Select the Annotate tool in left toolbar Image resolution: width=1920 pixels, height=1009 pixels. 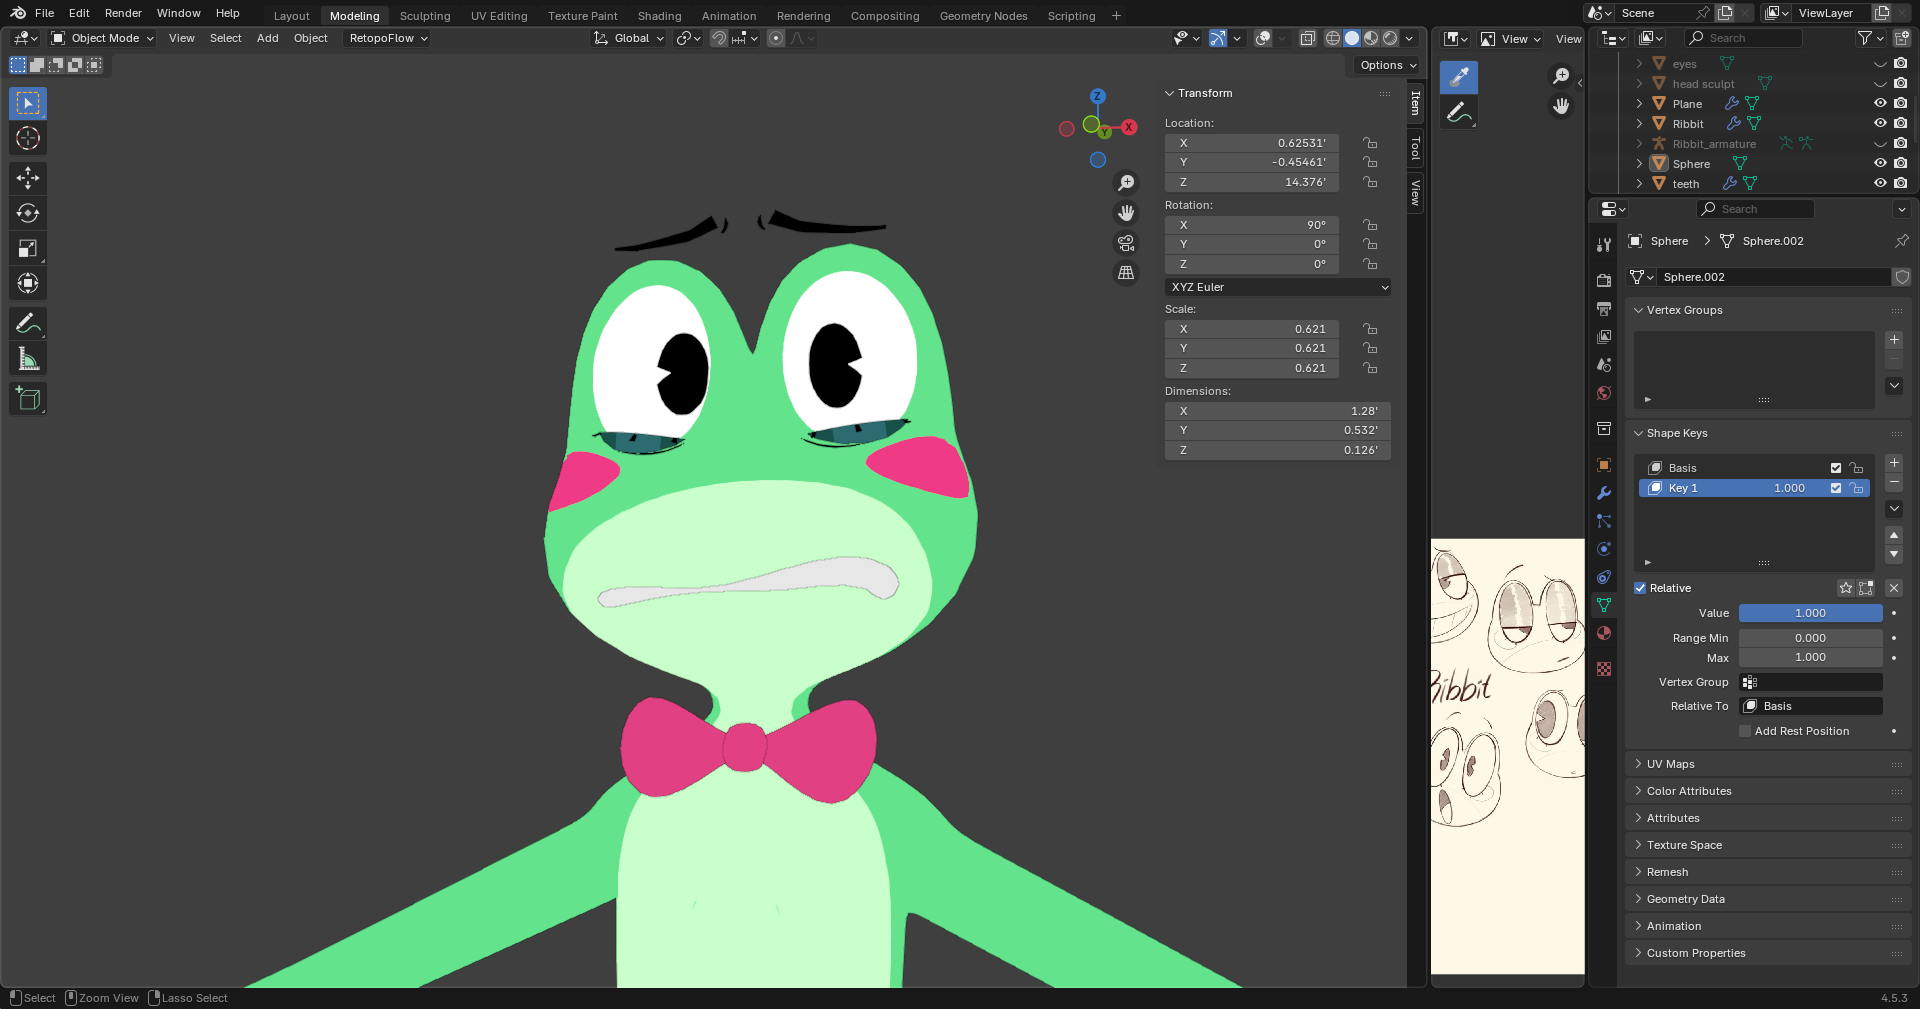[28, 323]
